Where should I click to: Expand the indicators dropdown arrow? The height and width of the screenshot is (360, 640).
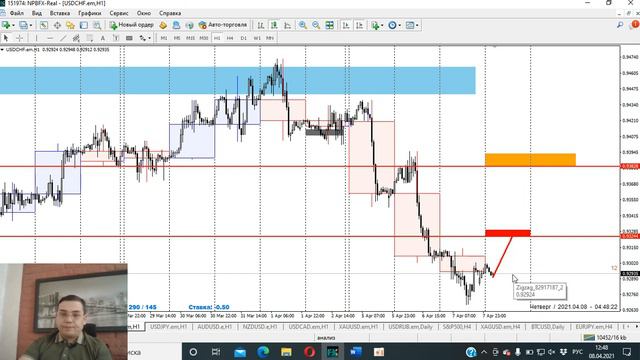click(x=382, y=25)
